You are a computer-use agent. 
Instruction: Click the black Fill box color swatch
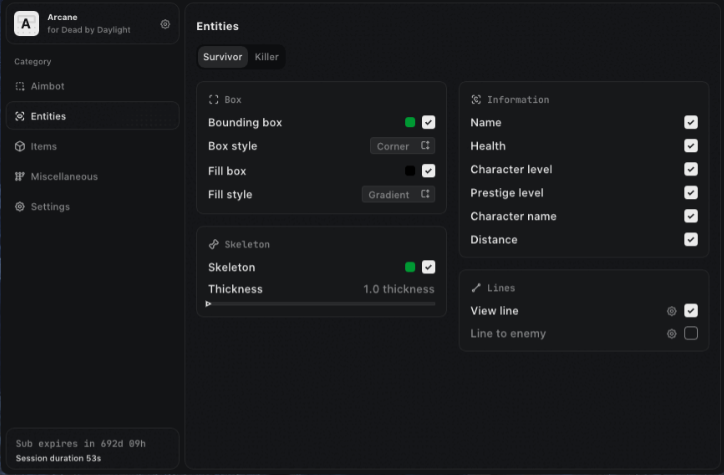(x=410, y=171)
